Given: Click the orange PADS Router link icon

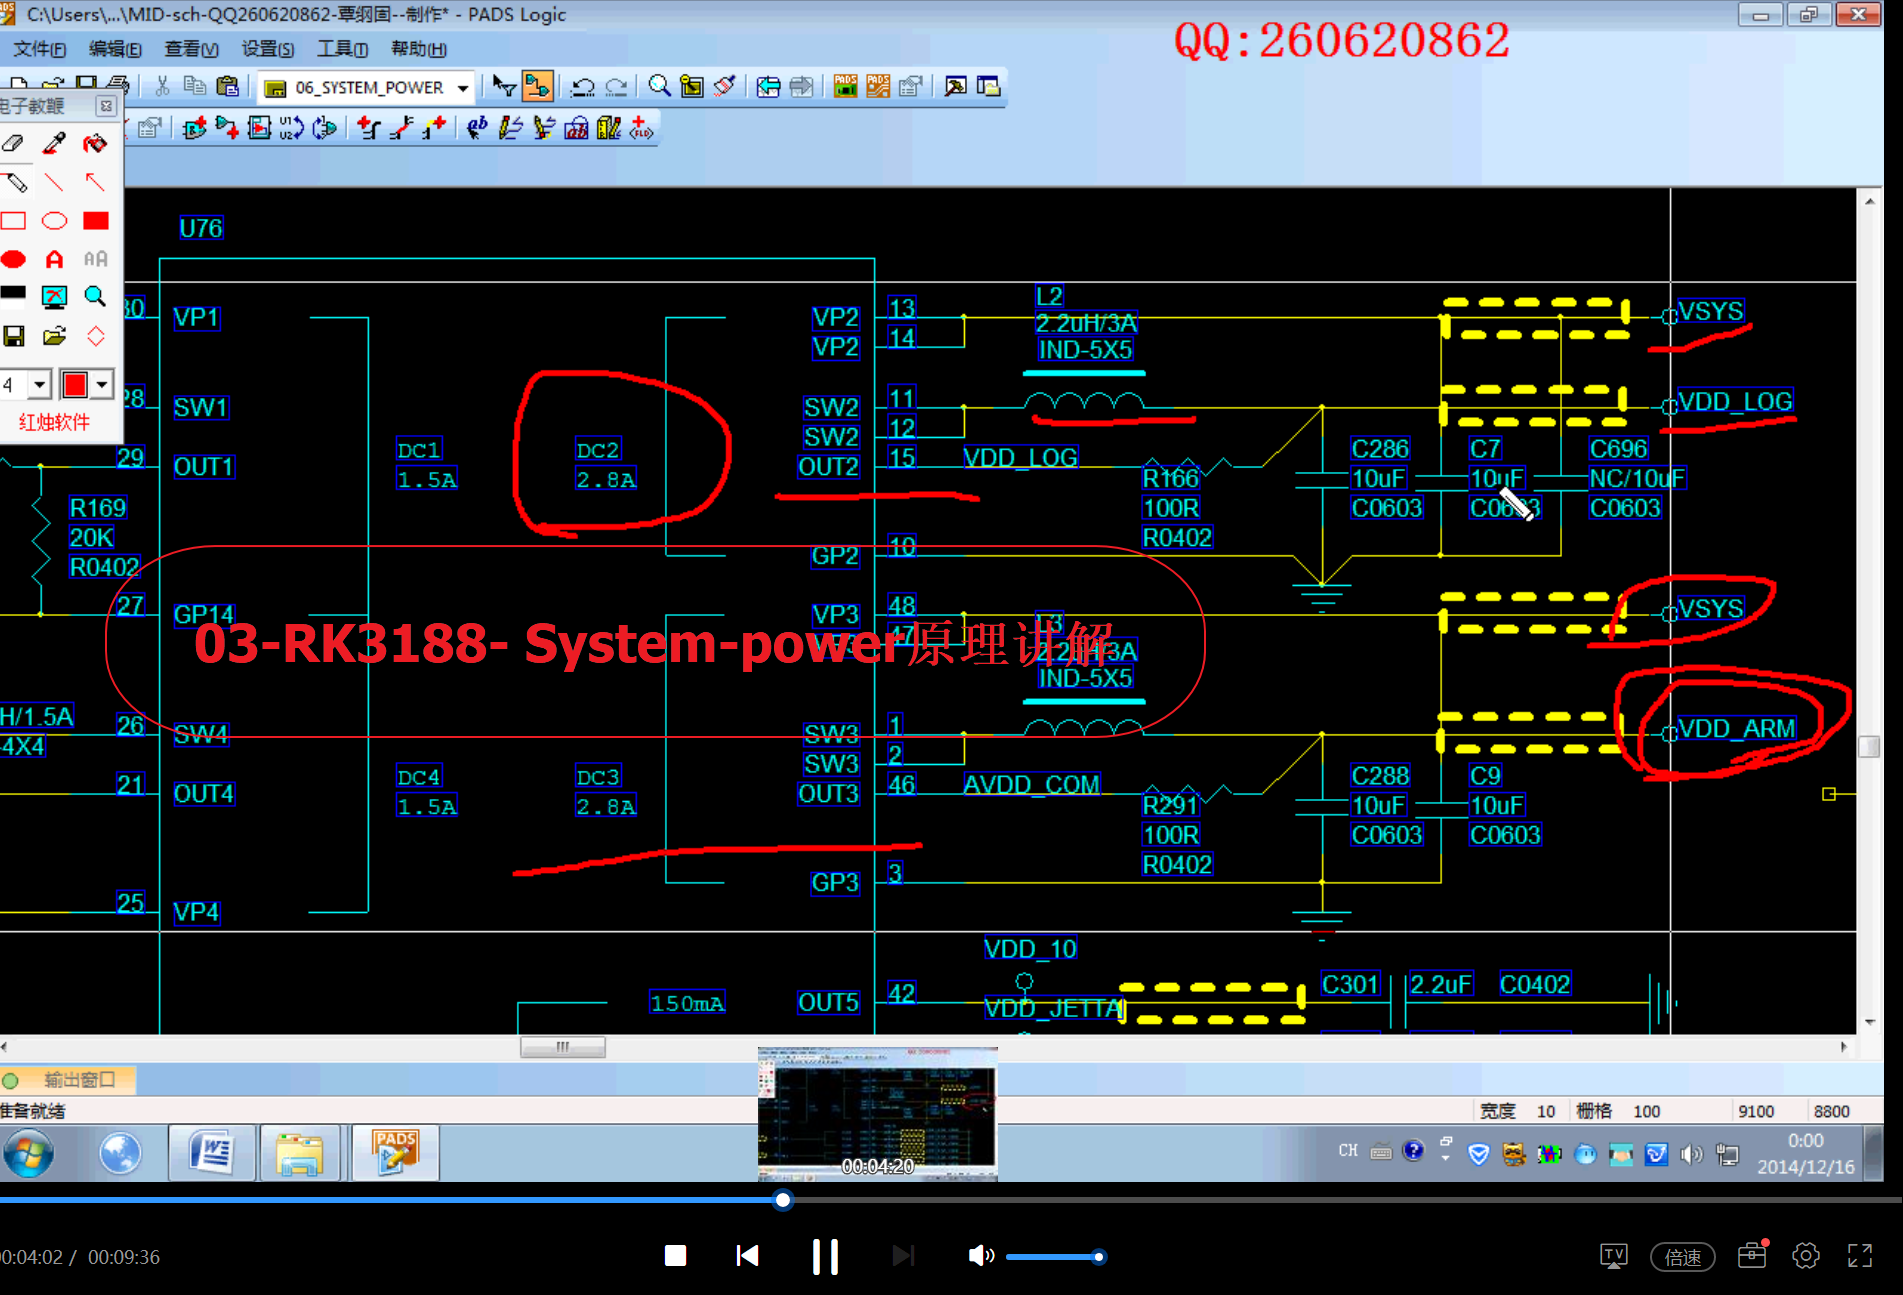Looking at the screenshot, I should coord(878,87).
